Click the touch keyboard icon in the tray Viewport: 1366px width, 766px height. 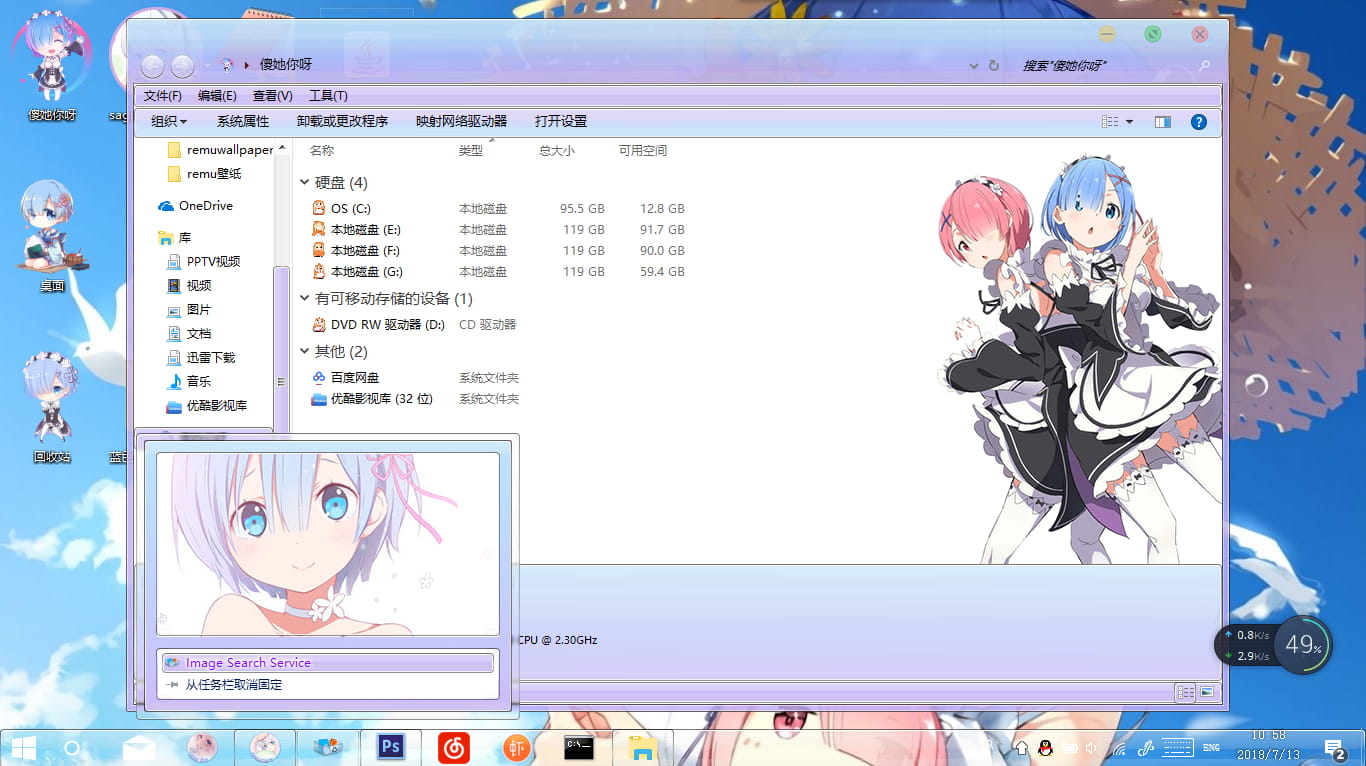coord(1177,748)
